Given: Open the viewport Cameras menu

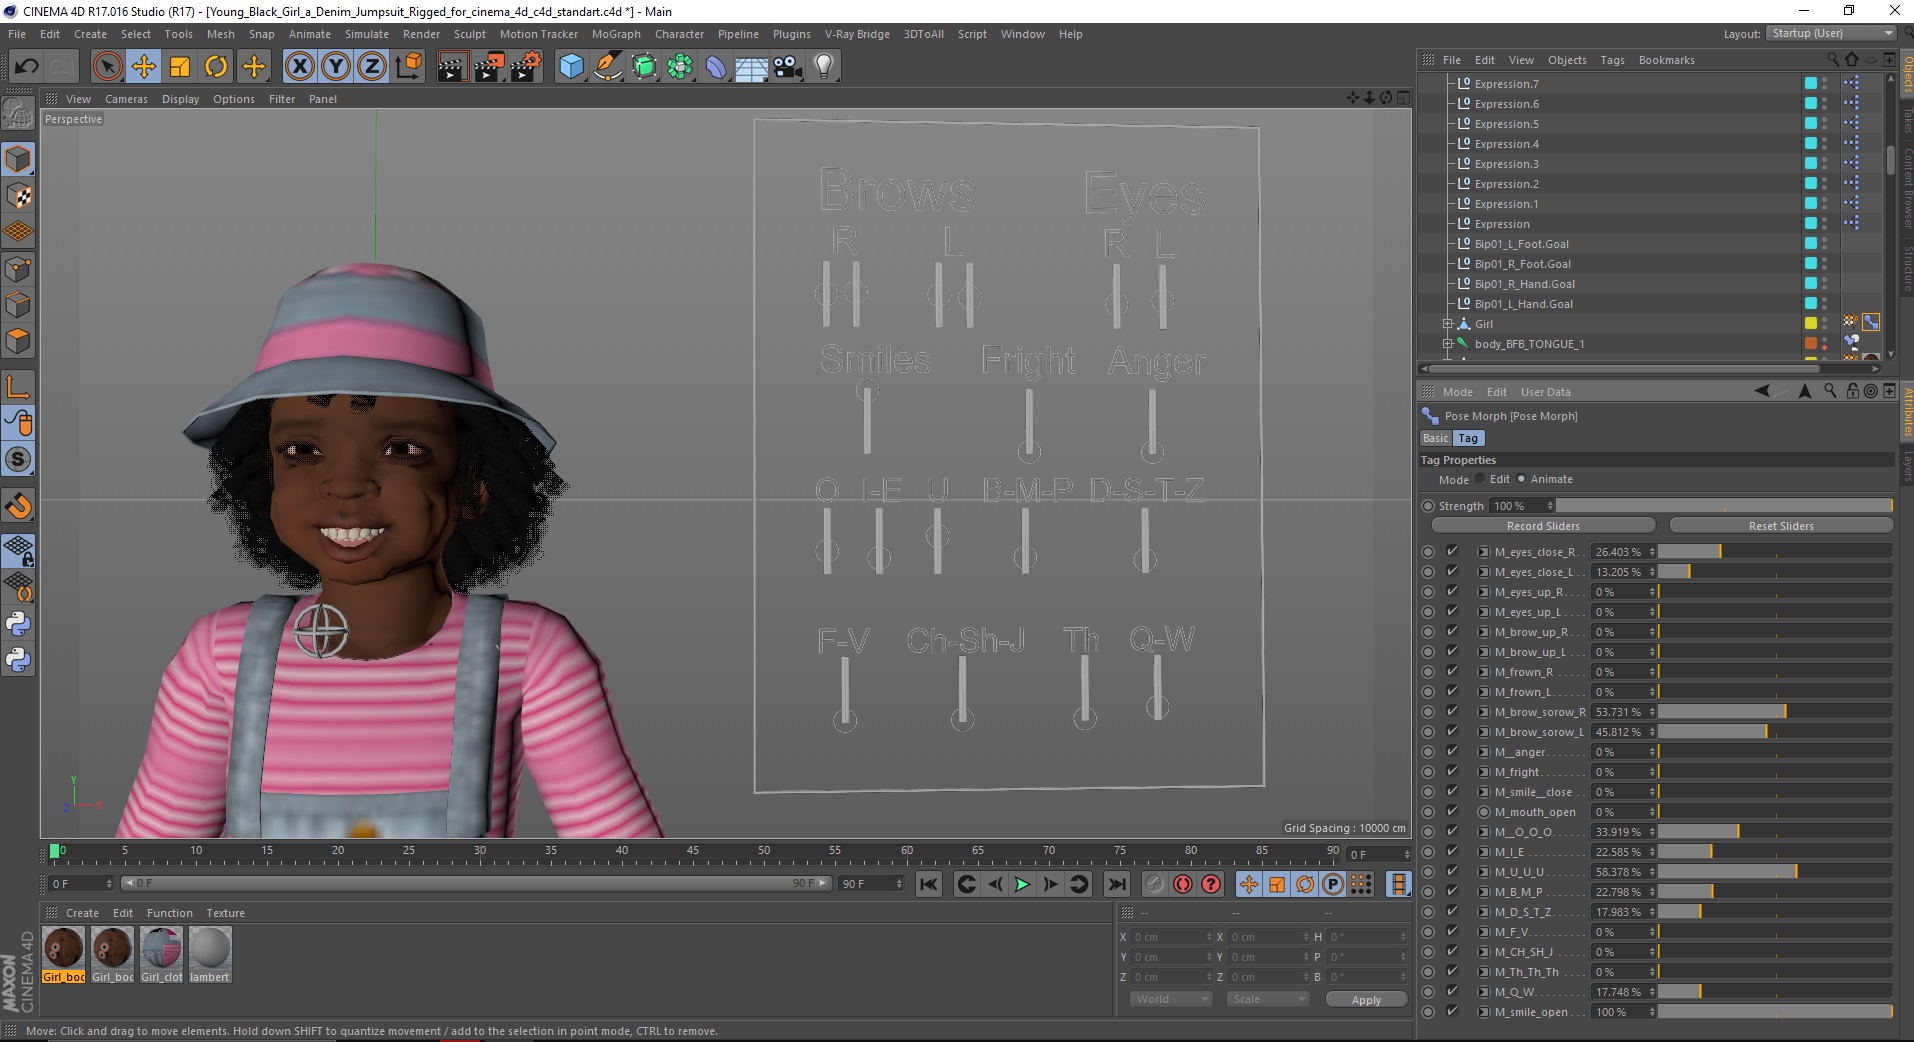Looking at the screenshot, I should pyautogui.click(x=126, y=99).
